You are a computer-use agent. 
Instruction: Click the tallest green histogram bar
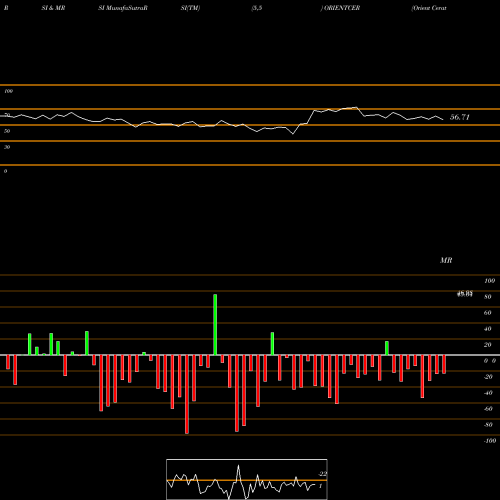pyautogui.click(x=215, y=325)
